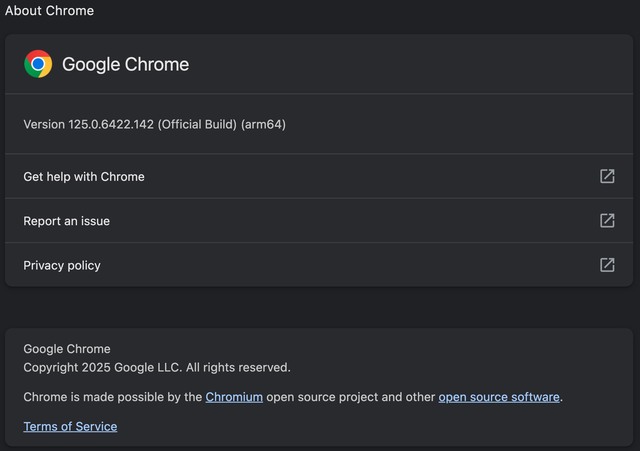Viewport: 640px width, 451px height.
Task: Open the Report an issue entry
Action: click(319, 221)
